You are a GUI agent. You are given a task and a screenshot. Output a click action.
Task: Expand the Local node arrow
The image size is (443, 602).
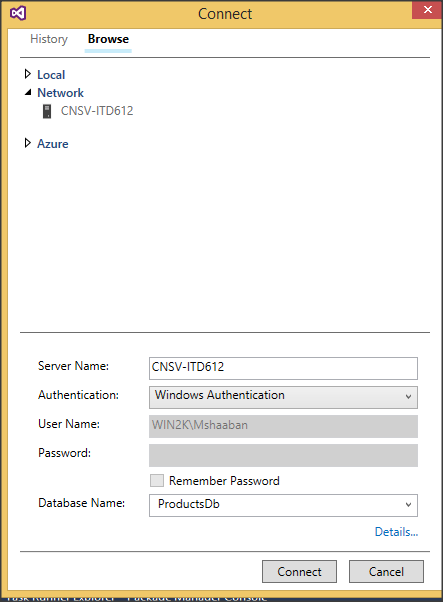pos(28,74)
